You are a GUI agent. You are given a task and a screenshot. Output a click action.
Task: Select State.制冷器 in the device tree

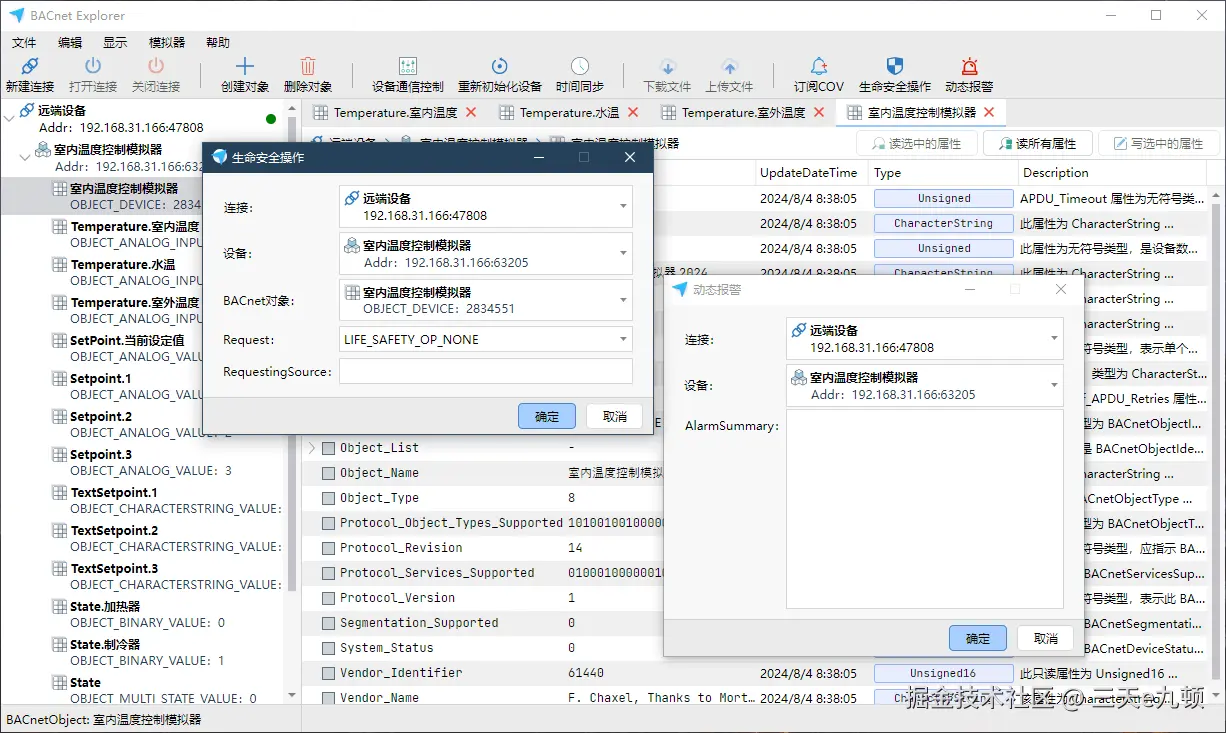[105, 644]
